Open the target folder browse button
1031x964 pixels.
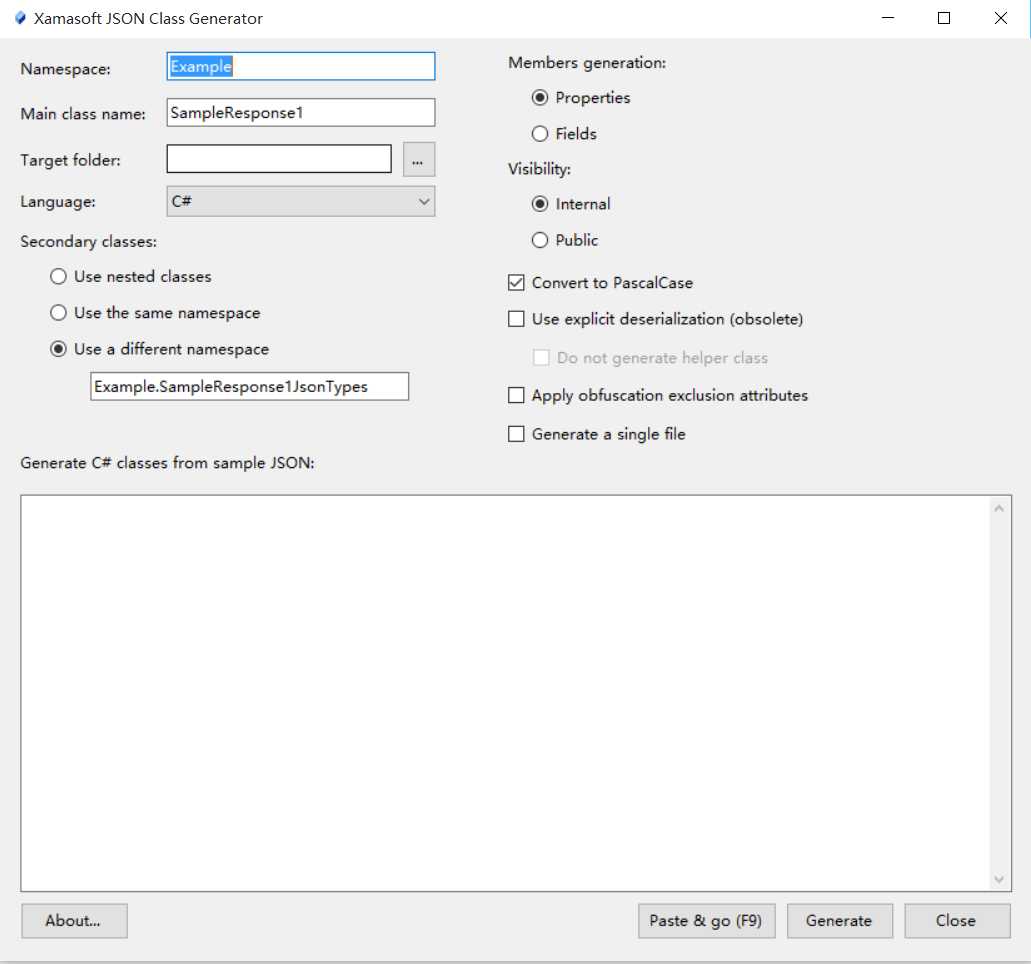(418, 160)
